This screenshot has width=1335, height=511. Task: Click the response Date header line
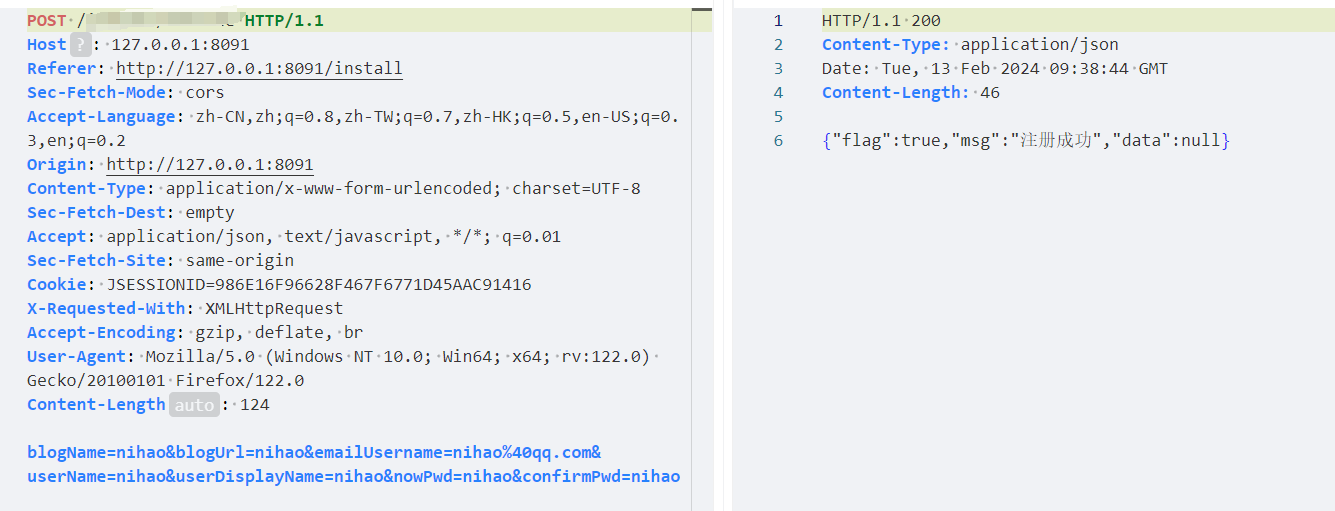[995, 68]
